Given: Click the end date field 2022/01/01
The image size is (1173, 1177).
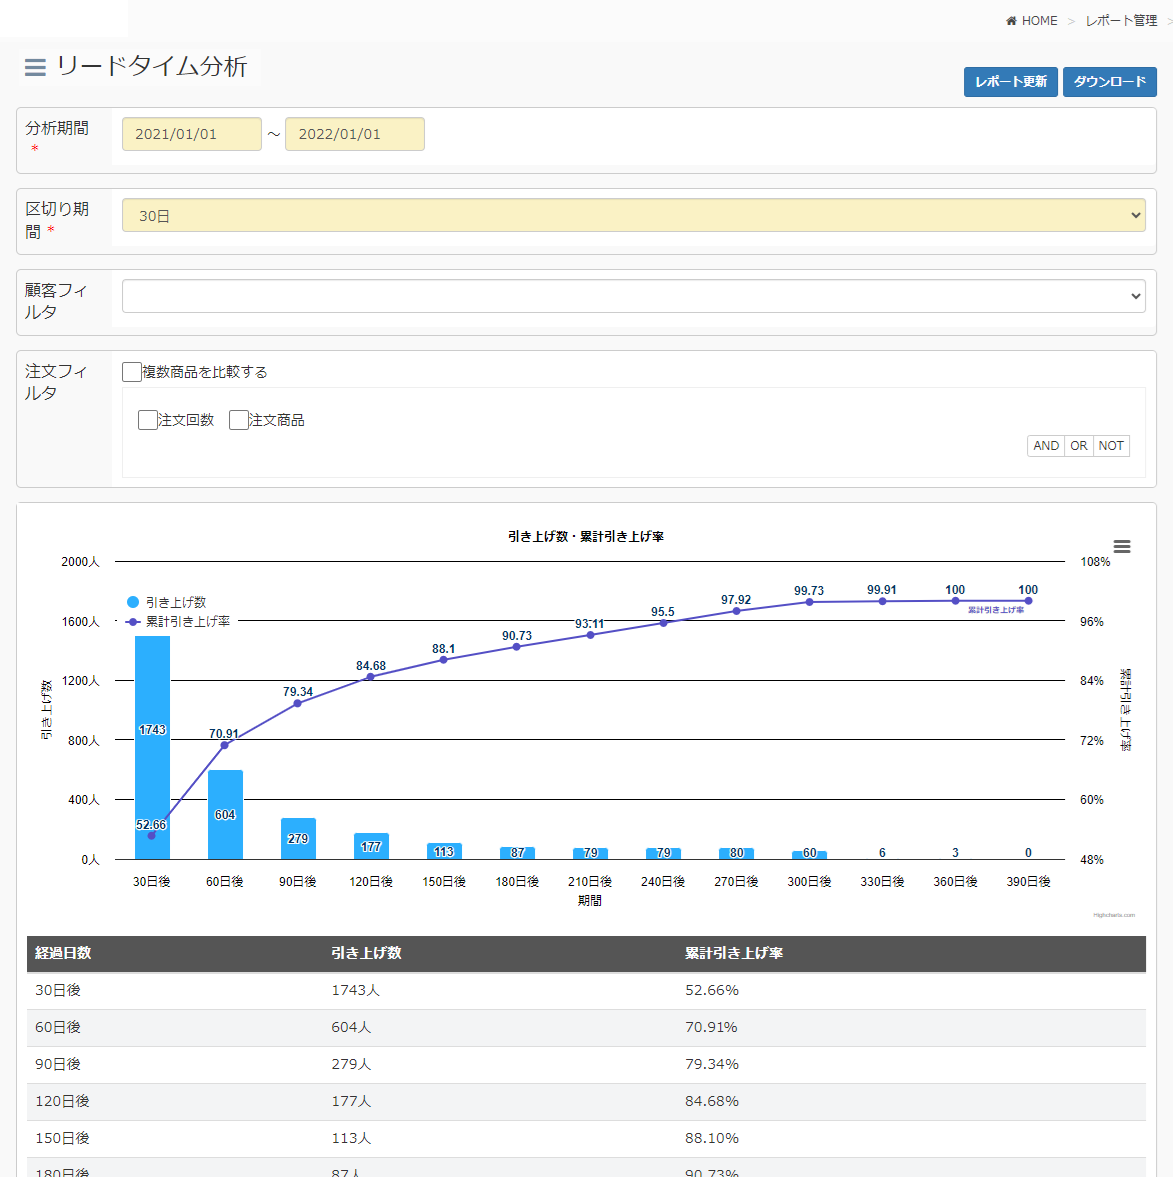Looking at the screenshot, I should [355, 134].
